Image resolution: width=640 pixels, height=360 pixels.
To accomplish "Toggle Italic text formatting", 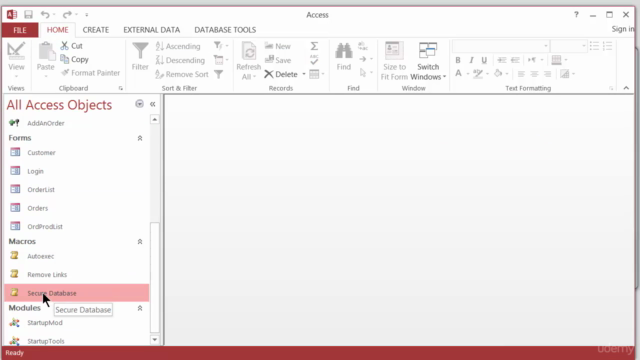I will pyautogui.click(x=471, y=60).
